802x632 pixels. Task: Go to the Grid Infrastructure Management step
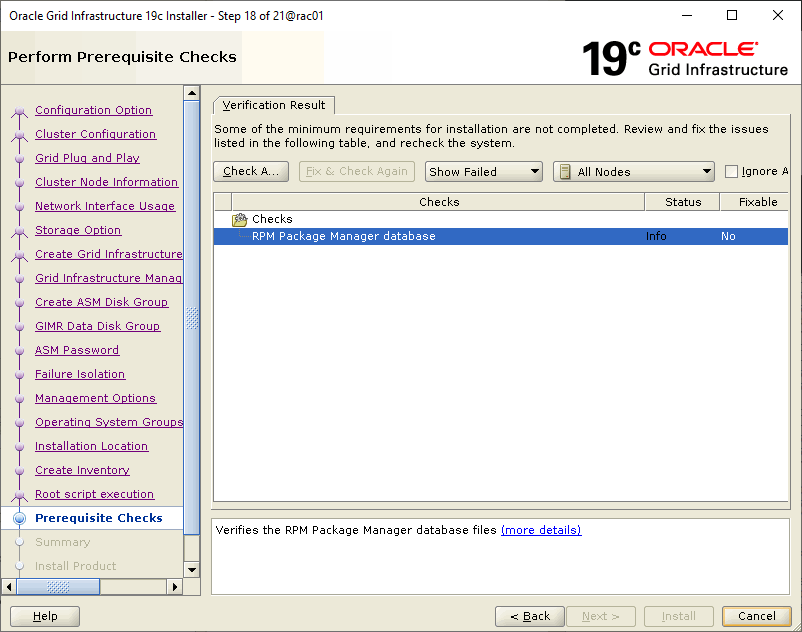(x=108, y=278)
